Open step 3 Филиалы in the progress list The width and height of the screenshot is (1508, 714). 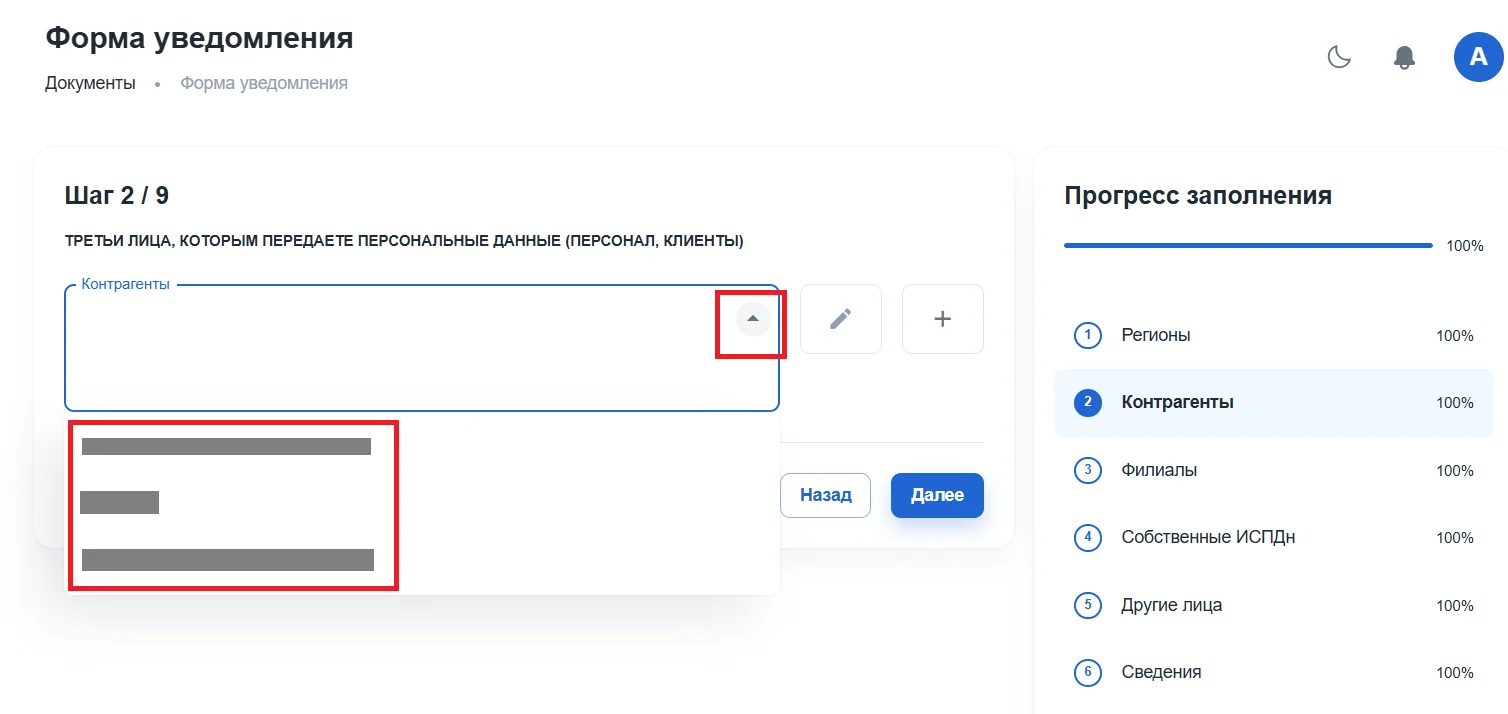point(1273,470)
